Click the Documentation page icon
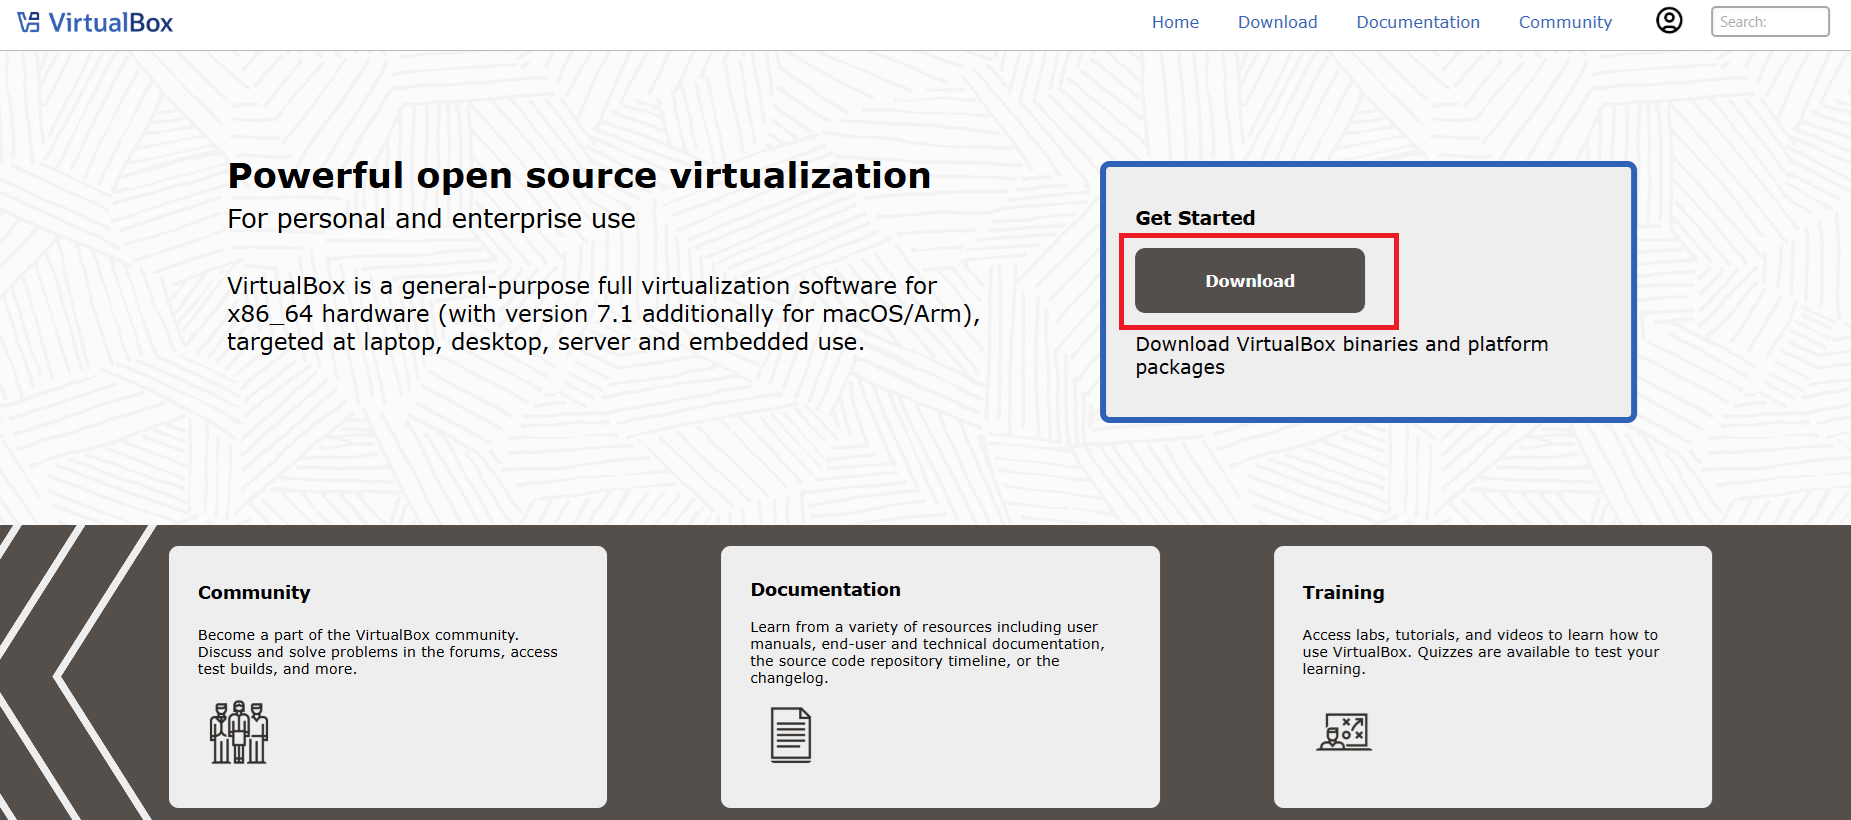 point(791,735)
